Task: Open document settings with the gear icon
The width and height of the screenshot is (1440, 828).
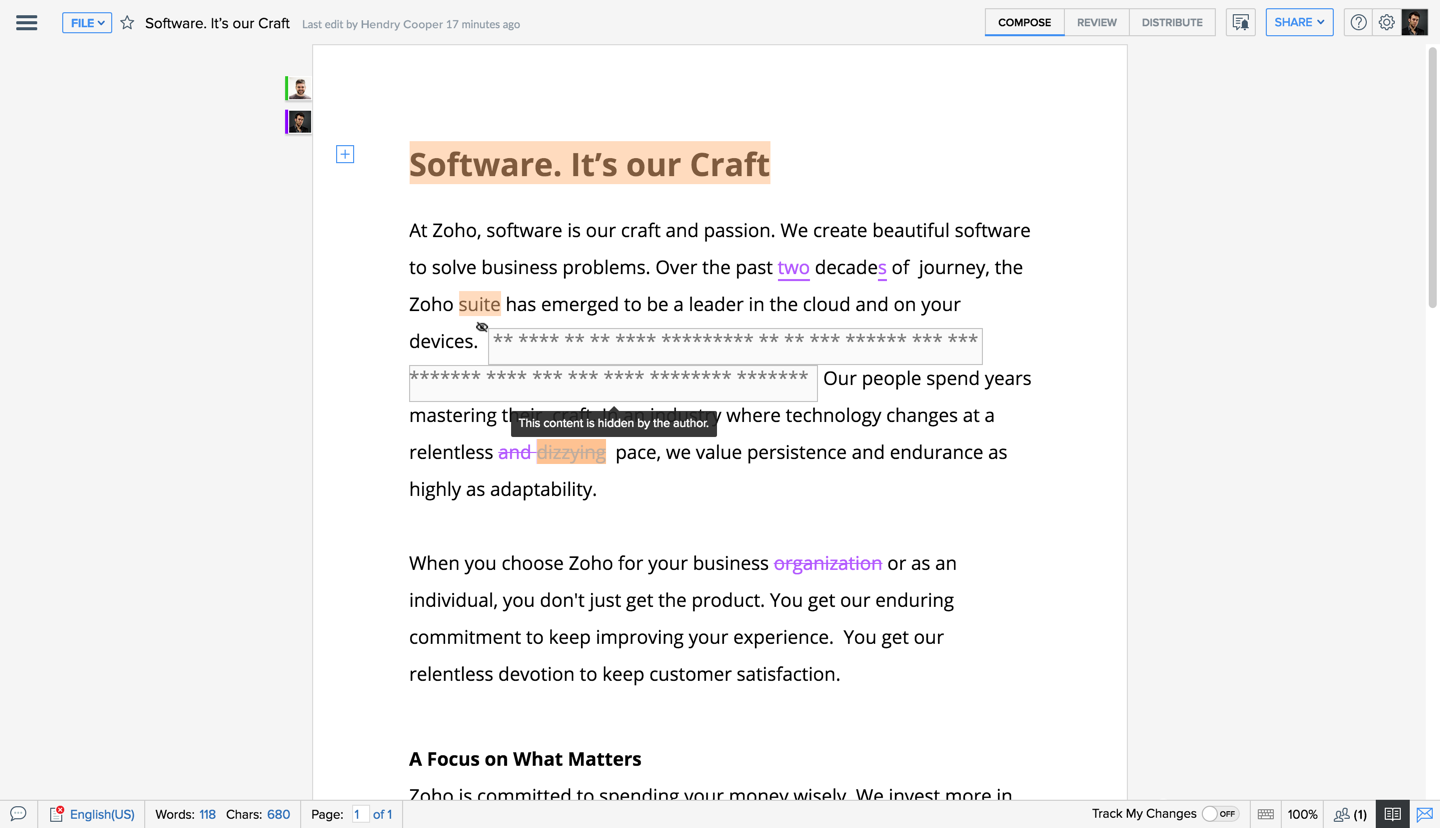Action: (1386, 22)
